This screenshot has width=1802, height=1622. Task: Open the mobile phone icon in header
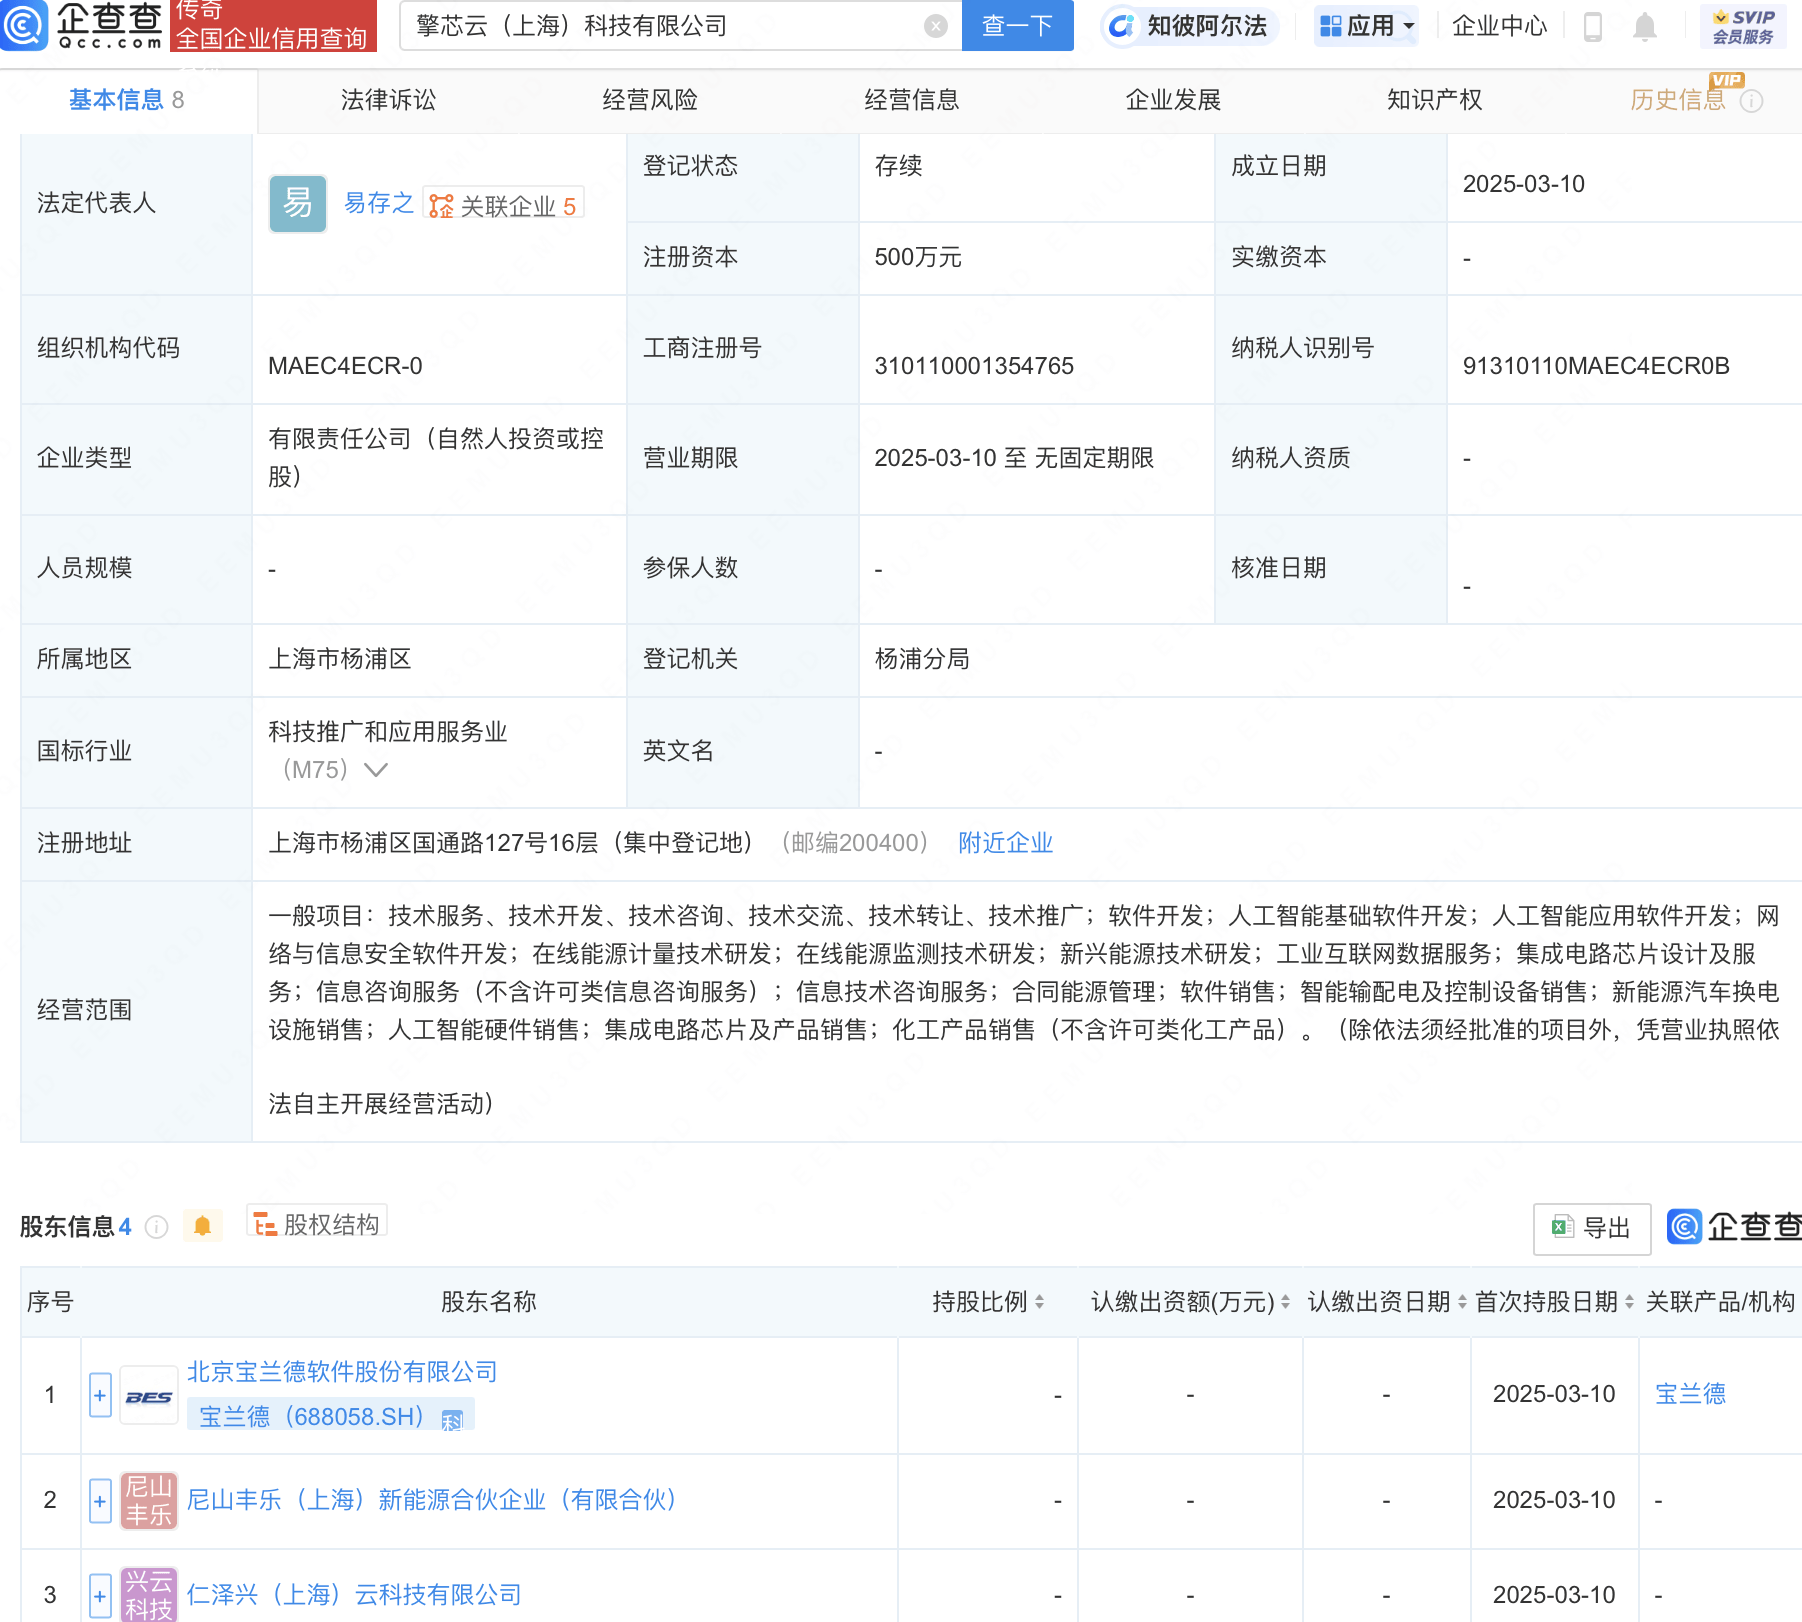click(1593, 26)
